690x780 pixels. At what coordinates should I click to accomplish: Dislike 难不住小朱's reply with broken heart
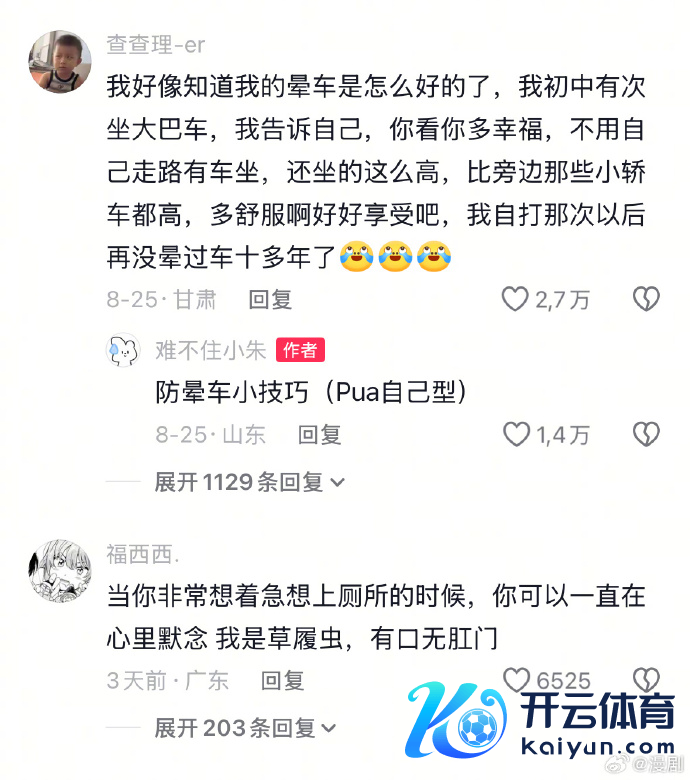pos(646,434)
